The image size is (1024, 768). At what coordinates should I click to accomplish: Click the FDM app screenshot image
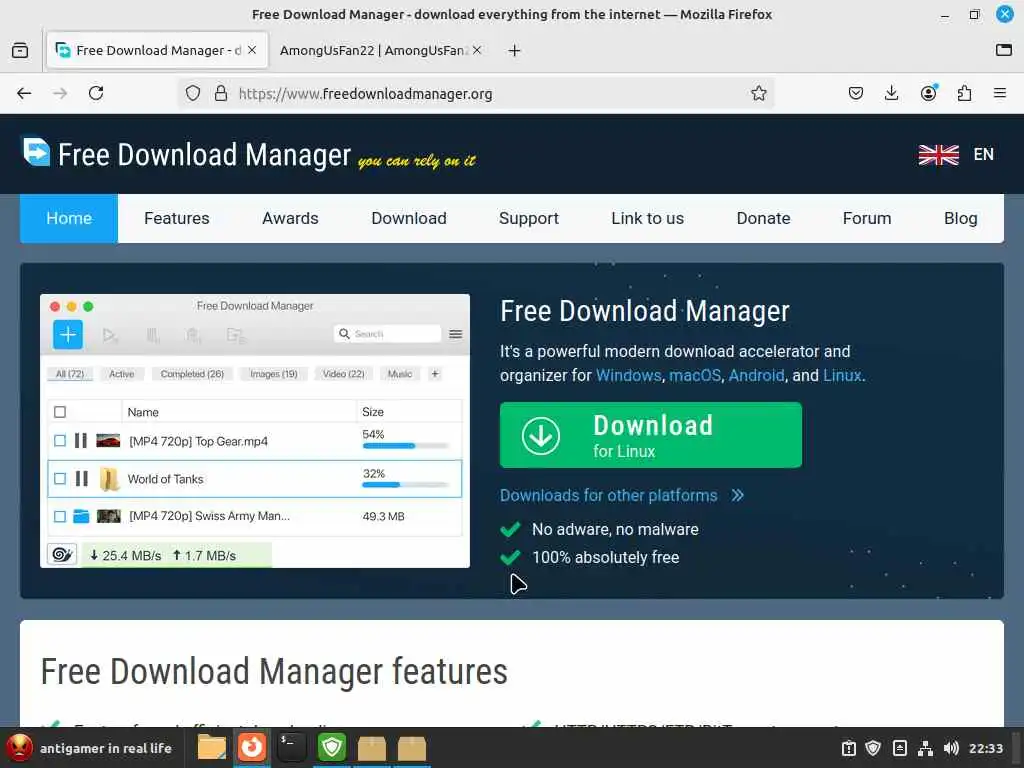[x=255, y=431]
